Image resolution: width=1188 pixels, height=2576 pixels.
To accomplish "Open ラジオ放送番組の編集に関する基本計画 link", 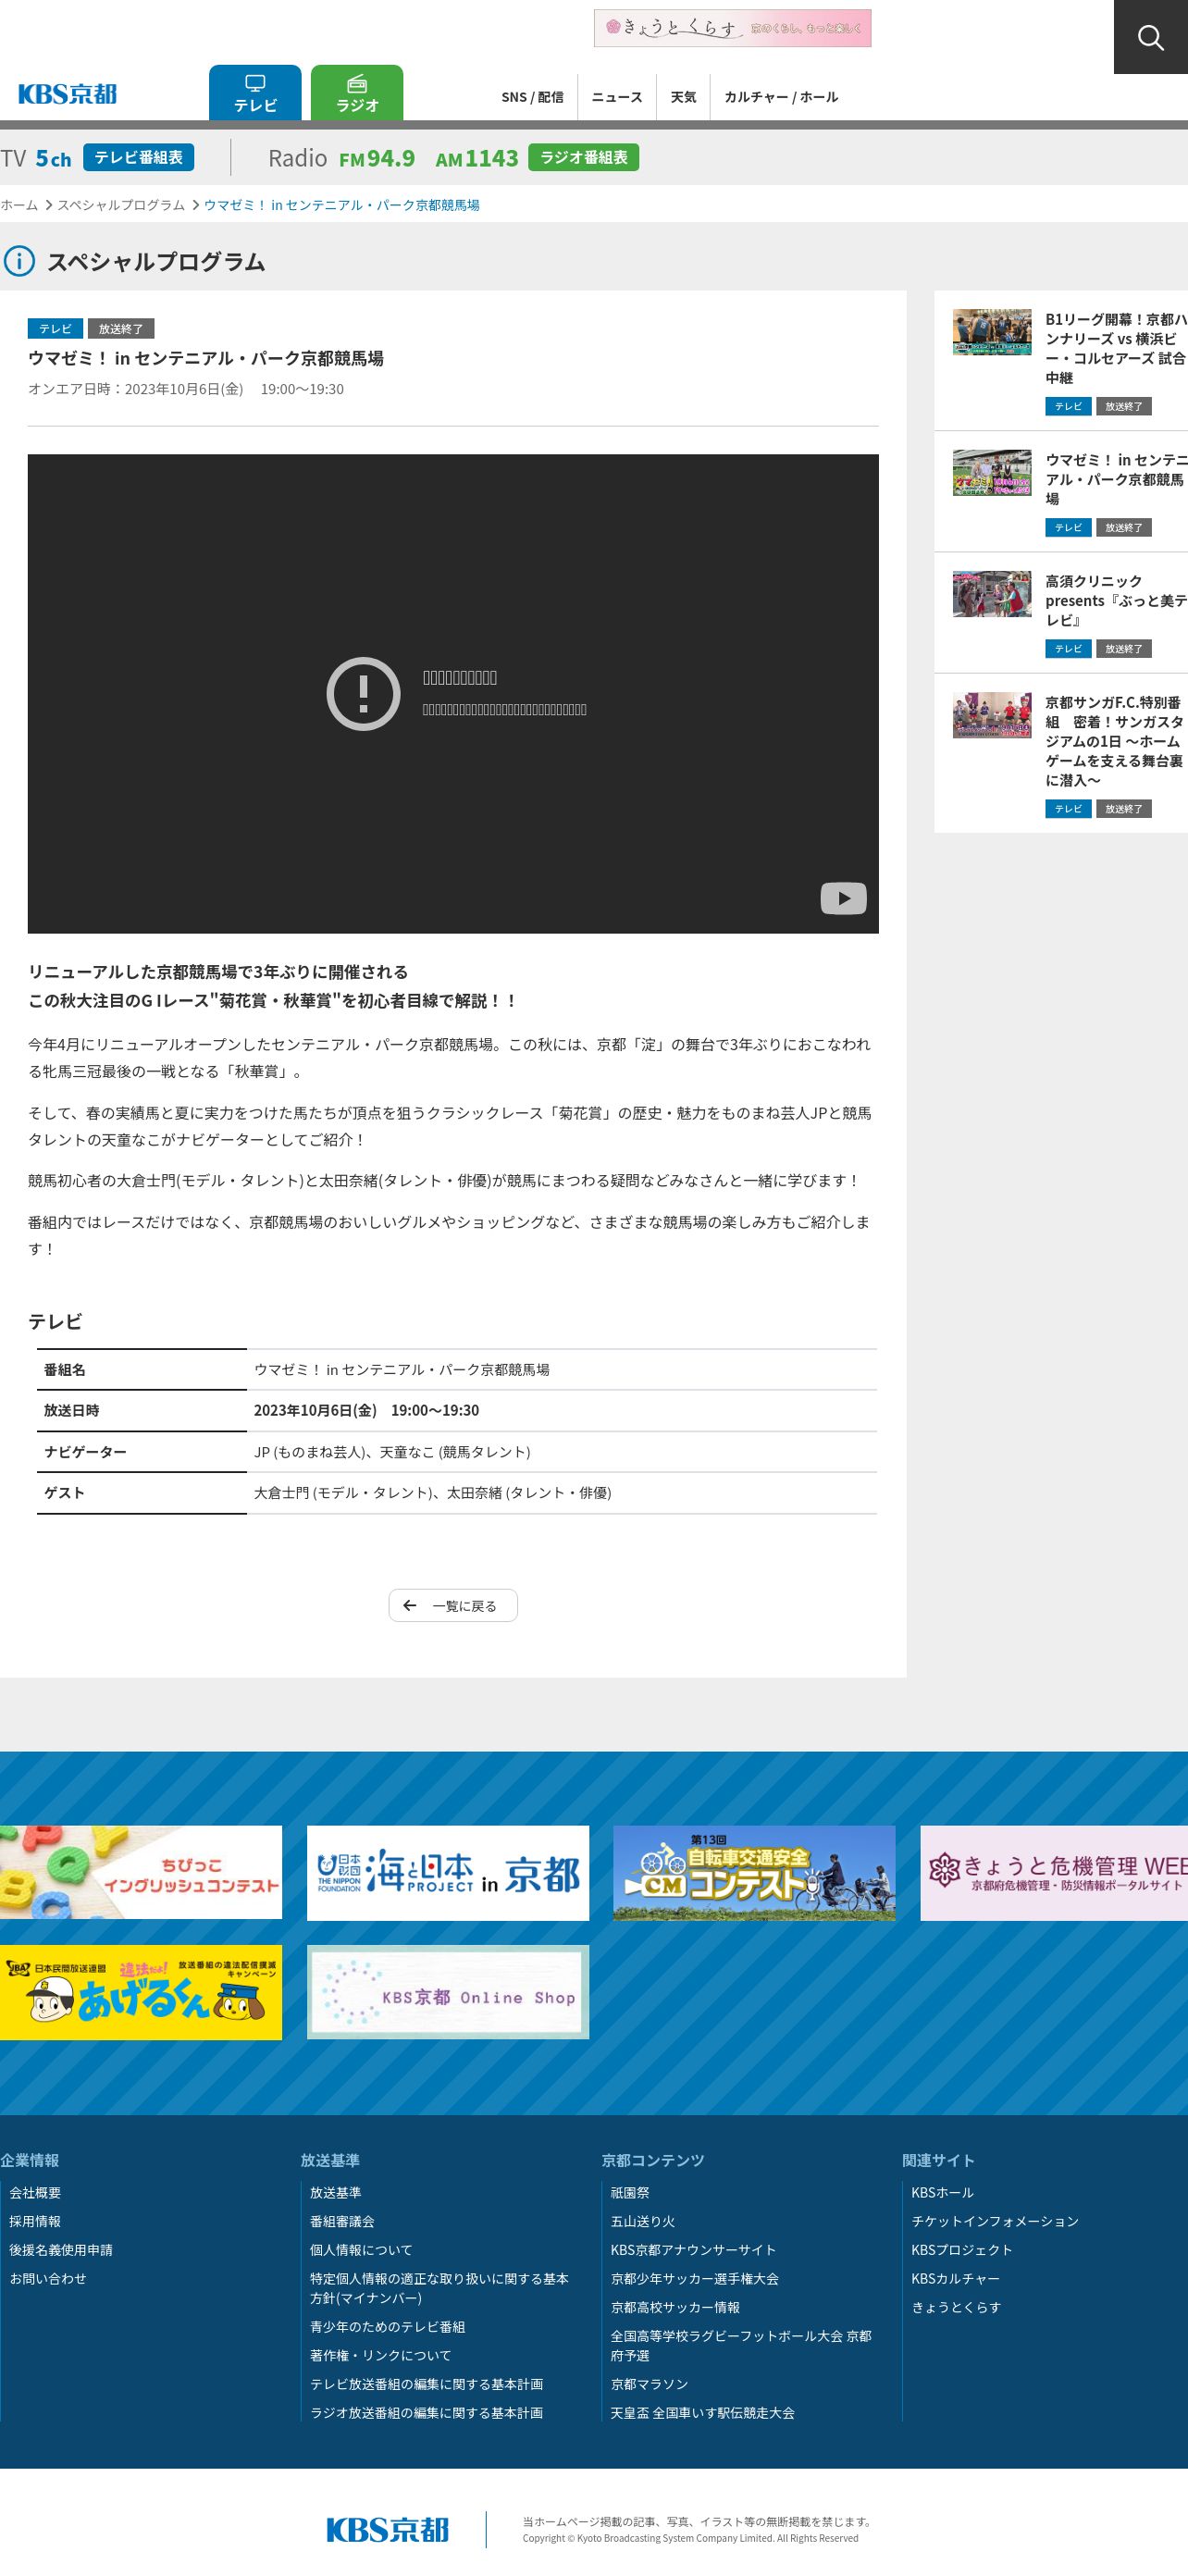I will pyautogui.click(x=426, y=2413).
